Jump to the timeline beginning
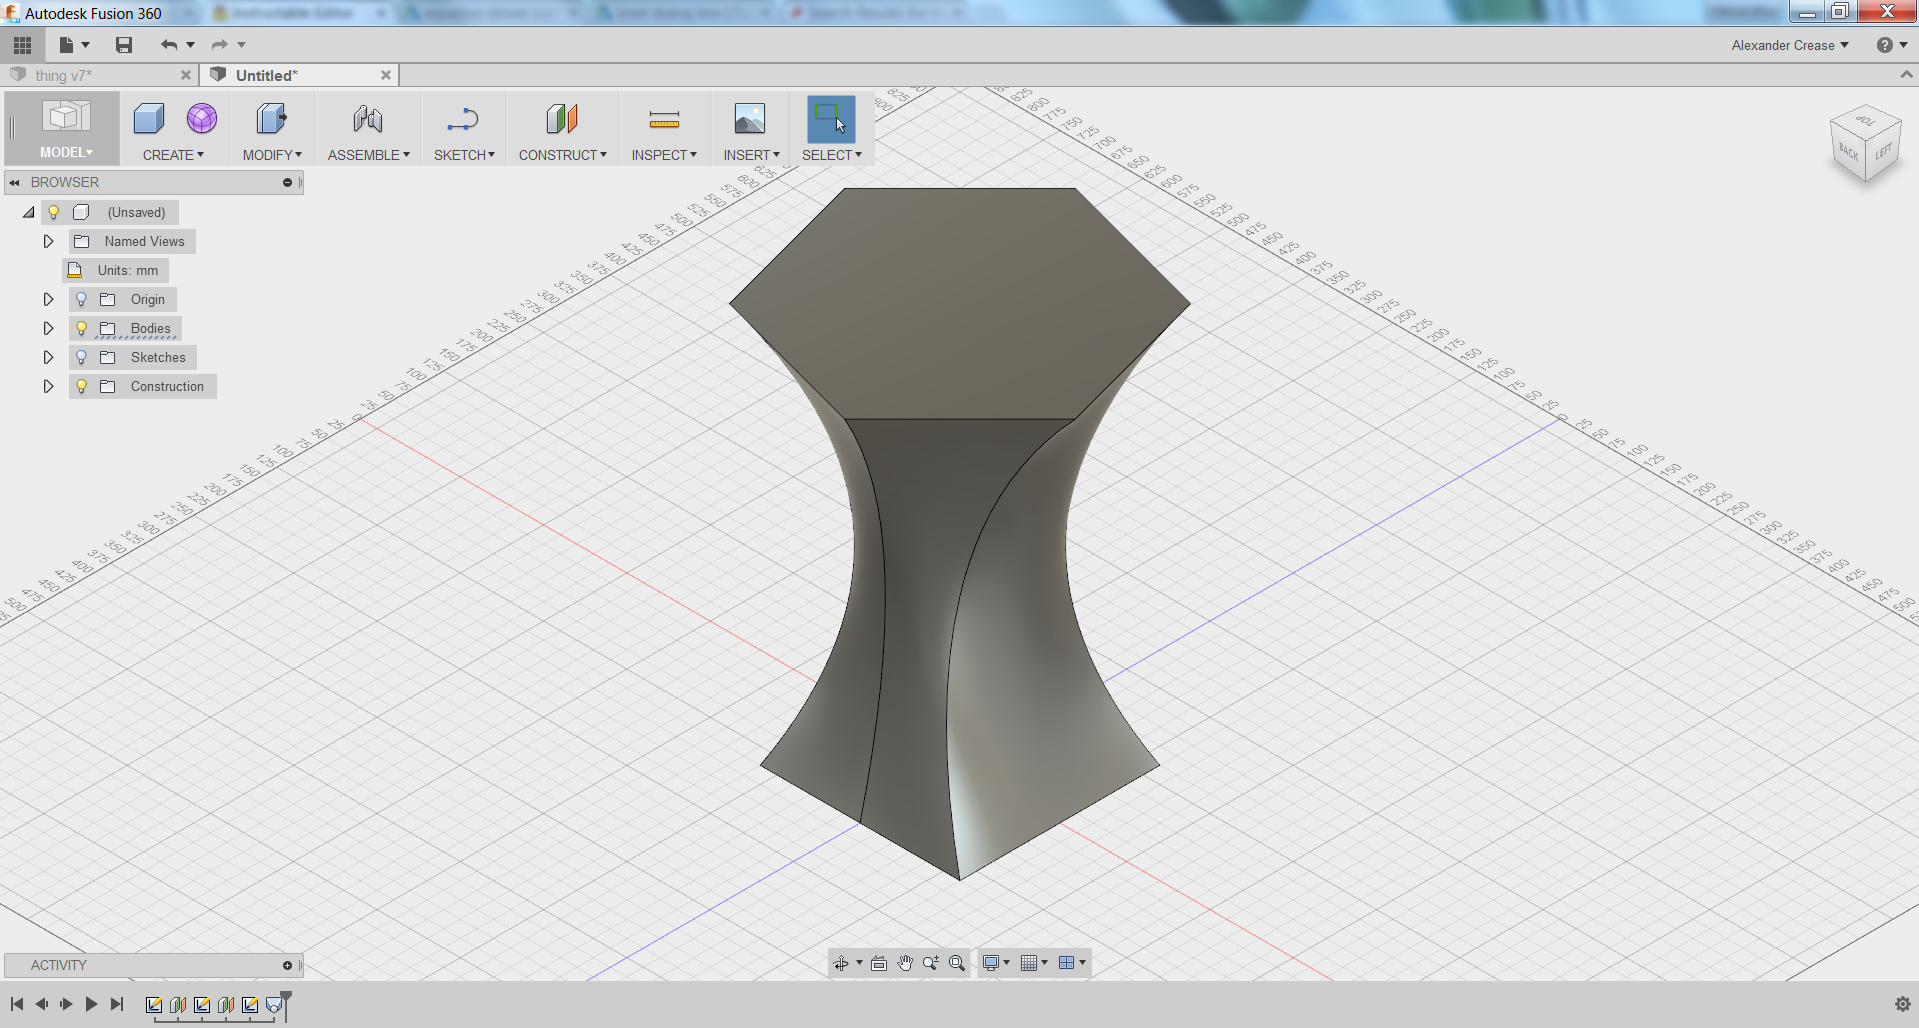1919x1028 pixels. pyautogui.click(x=17, y=1004)
